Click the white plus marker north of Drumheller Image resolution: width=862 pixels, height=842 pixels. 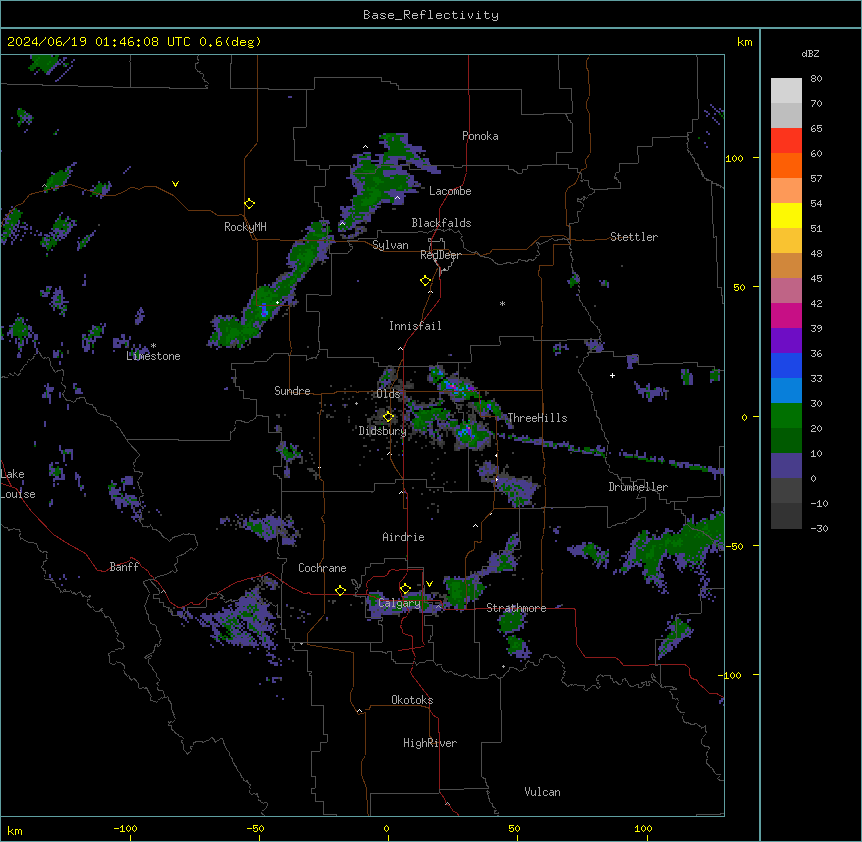(x=612, y=375)
